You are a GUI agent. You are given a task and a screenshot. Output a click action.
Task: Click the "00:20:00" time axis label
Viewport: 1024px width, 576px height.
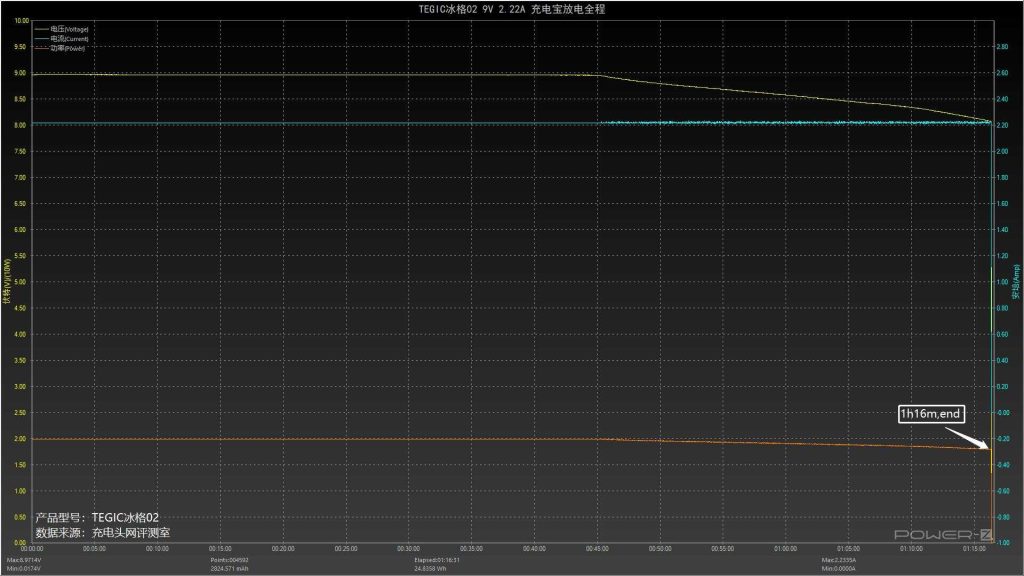[283, 549]
